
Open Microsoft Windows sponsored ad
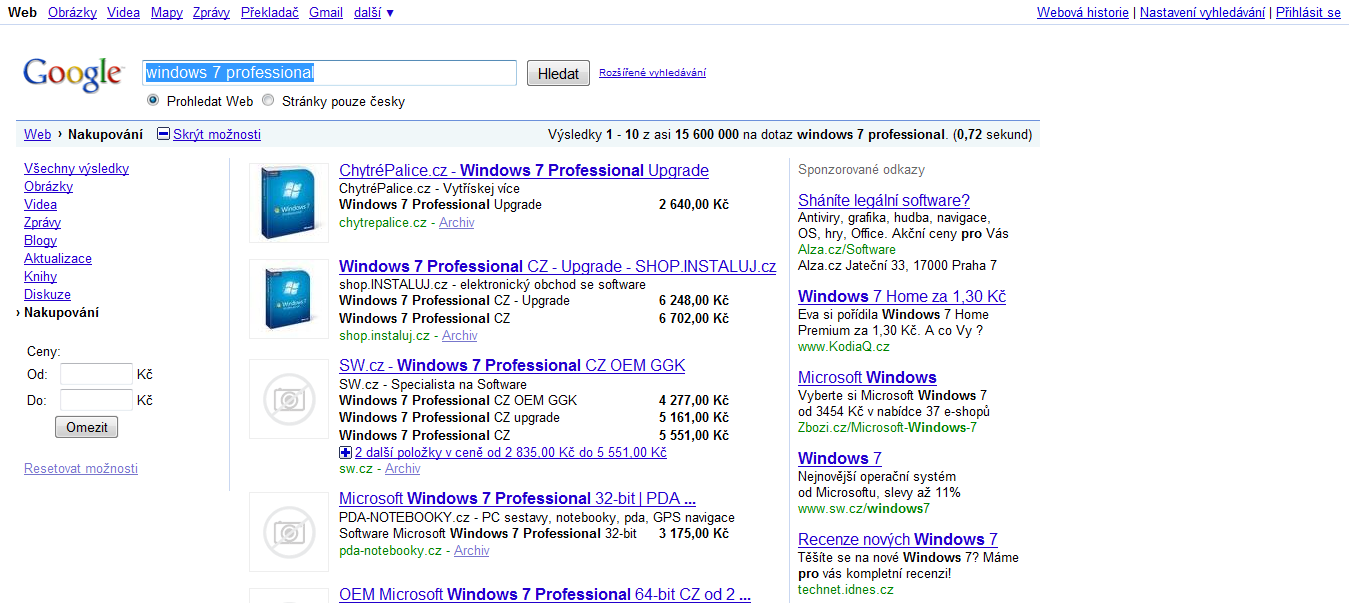(x=867, y=378)
